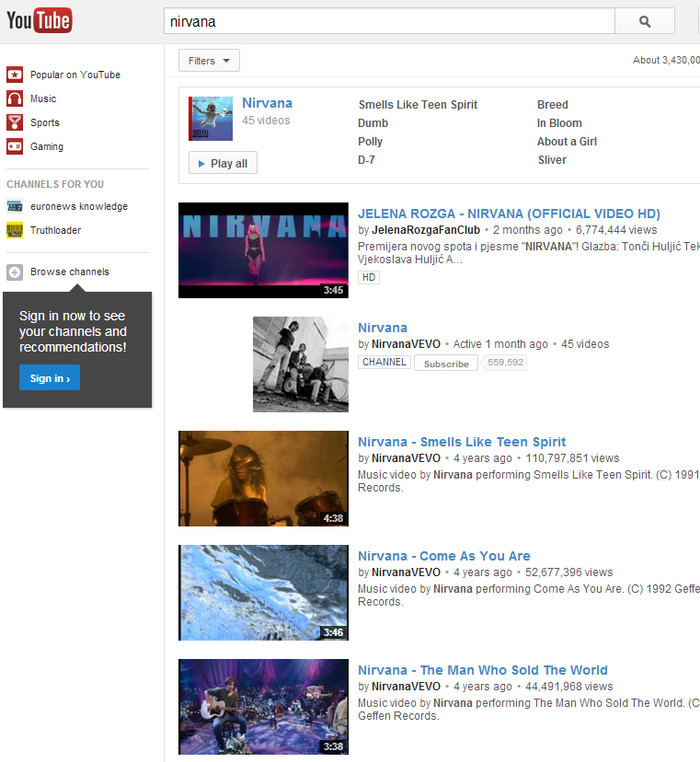The image size is (700, 762).
Task: Click the blue Sign in button
Action: click(50, 378)
